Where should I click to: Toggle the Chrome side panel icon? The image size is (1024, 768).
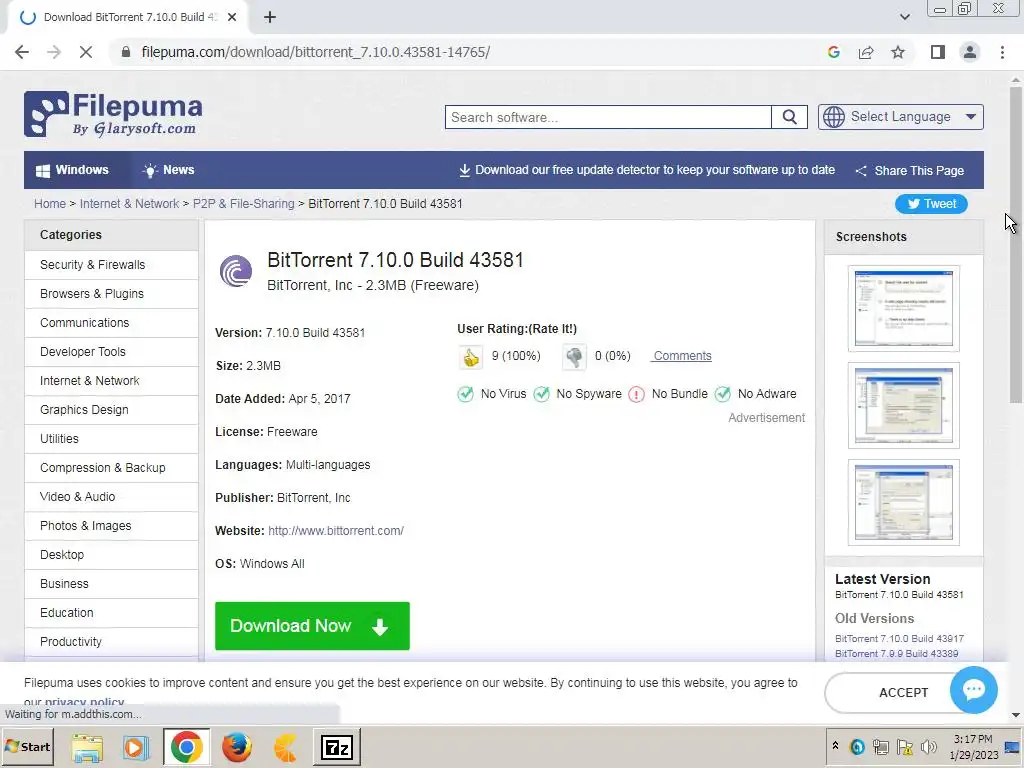click(x=938, y=52)
